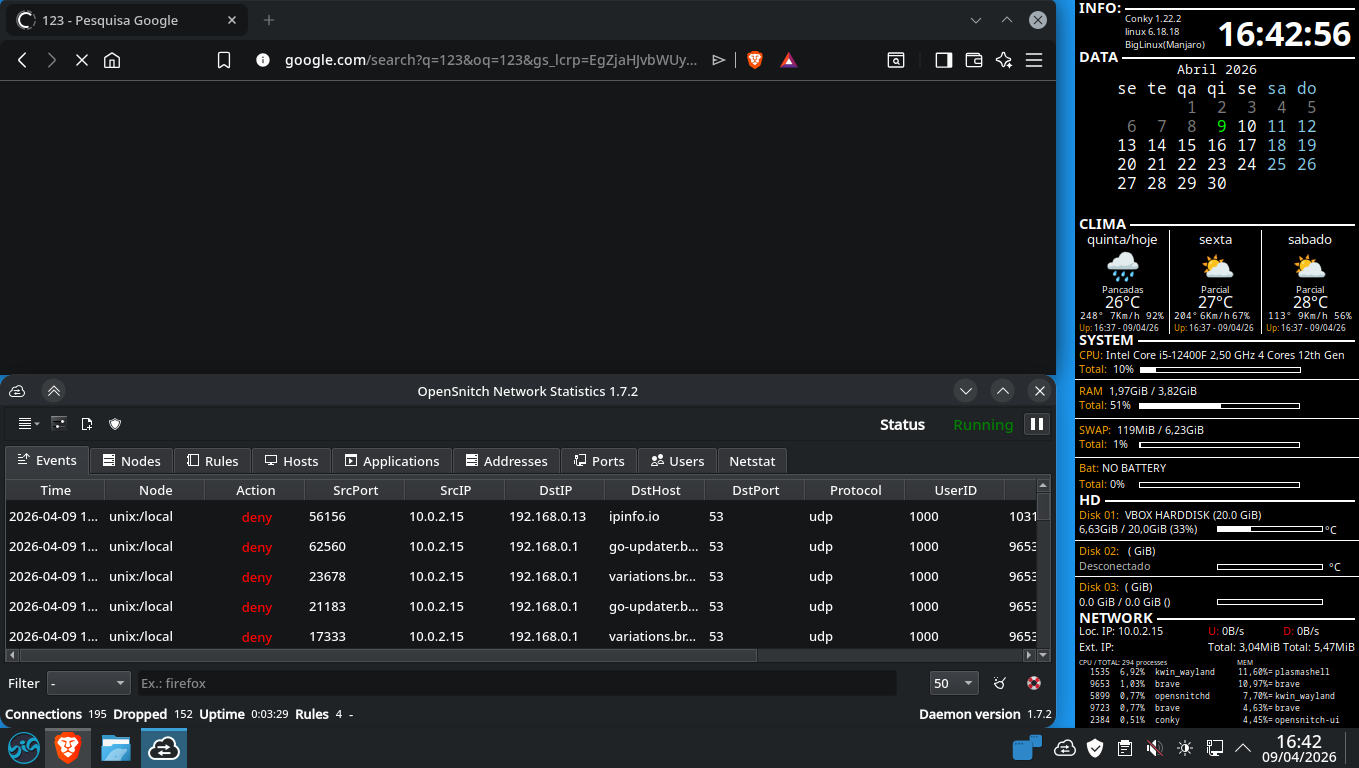
Task: Open the row limit dropdown showing 50
Action: 953,683
